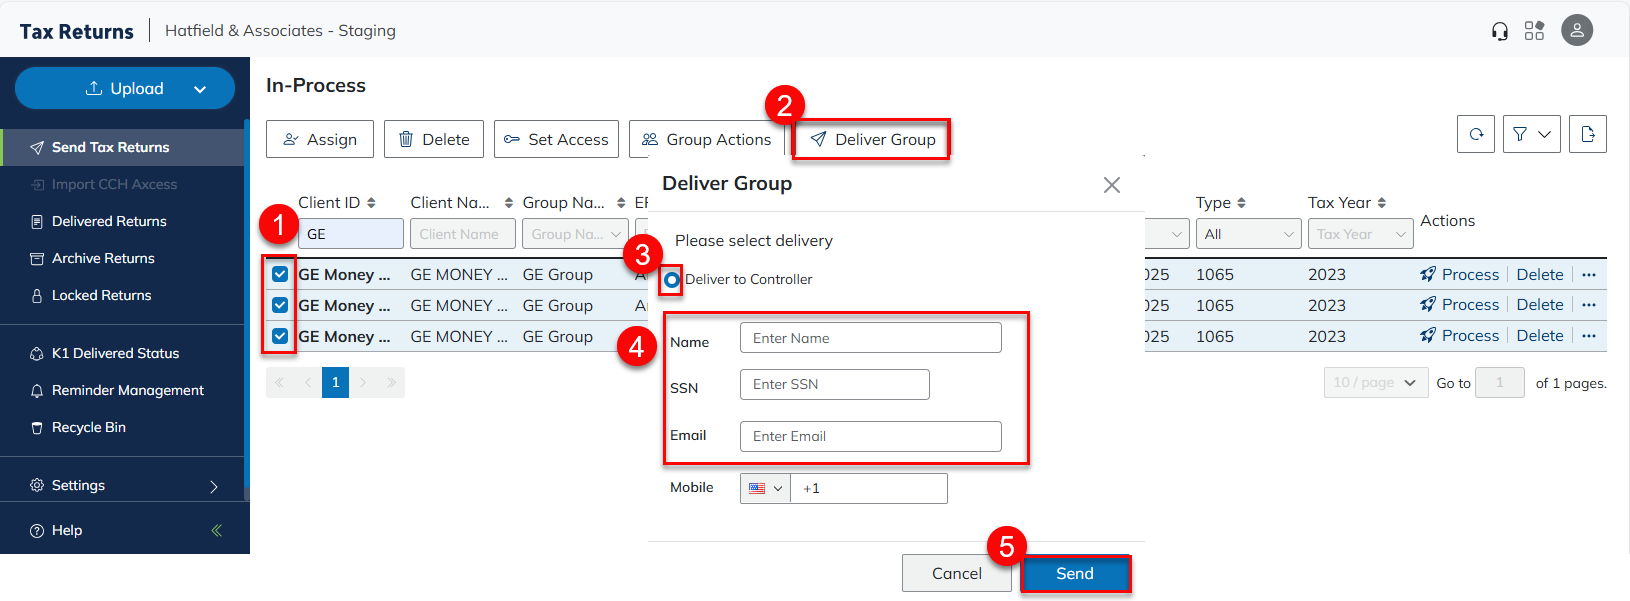Collapse the sidebar with double chevron

pyautogui.click(x=216, y=530)
